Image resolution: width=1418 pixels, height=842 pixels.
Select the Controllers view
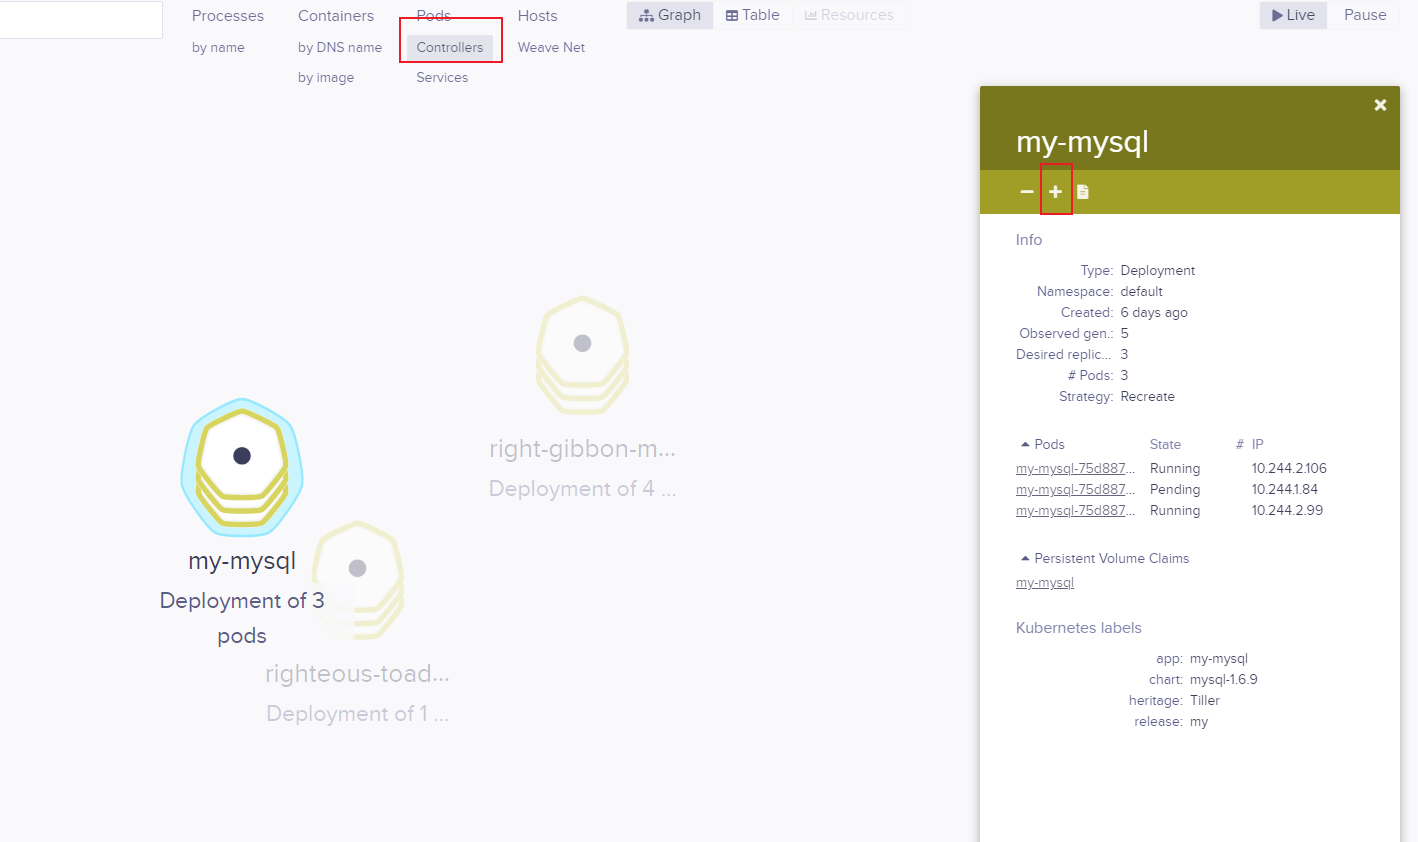(x=450, y=47)
